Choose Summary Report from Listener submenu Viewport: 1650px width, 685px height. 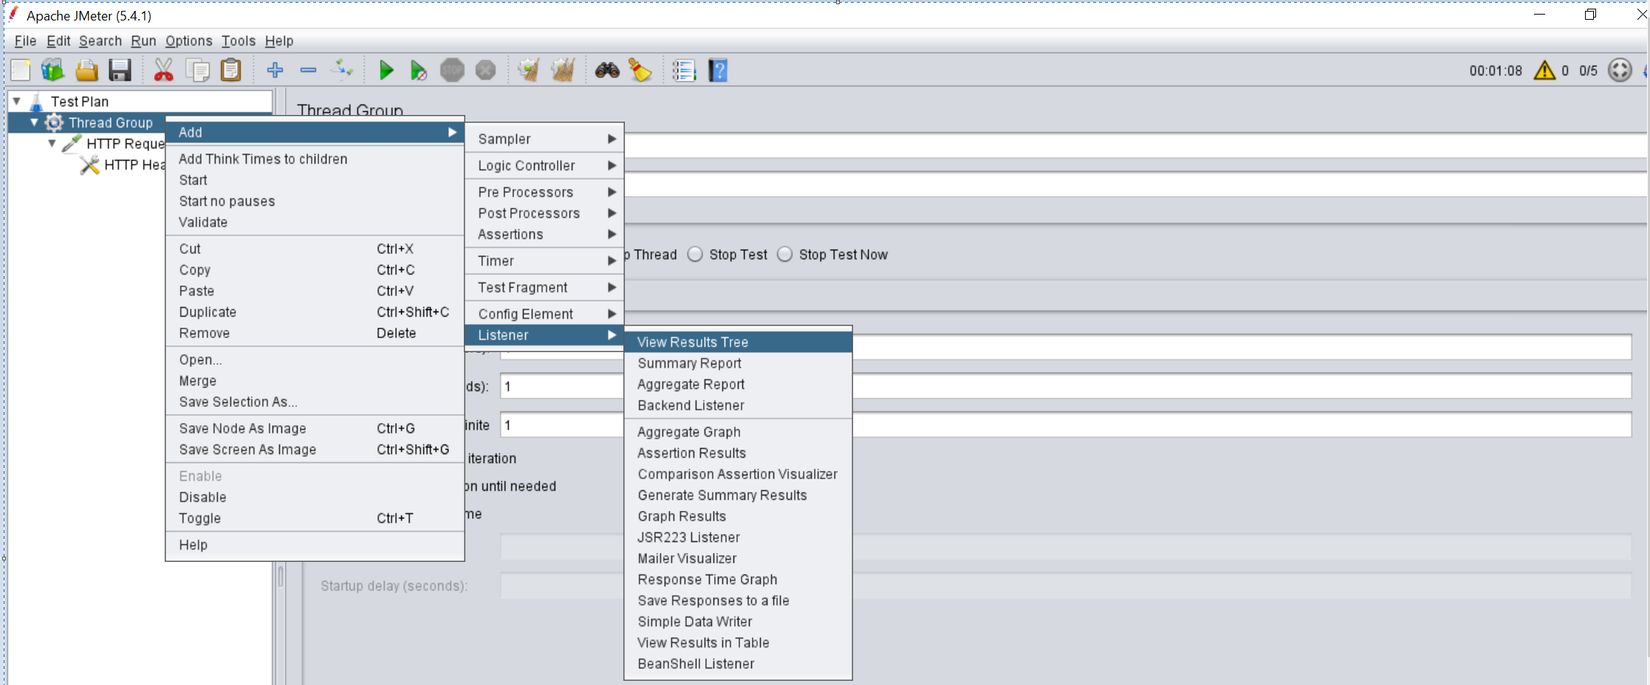click(x=738, y=363)
